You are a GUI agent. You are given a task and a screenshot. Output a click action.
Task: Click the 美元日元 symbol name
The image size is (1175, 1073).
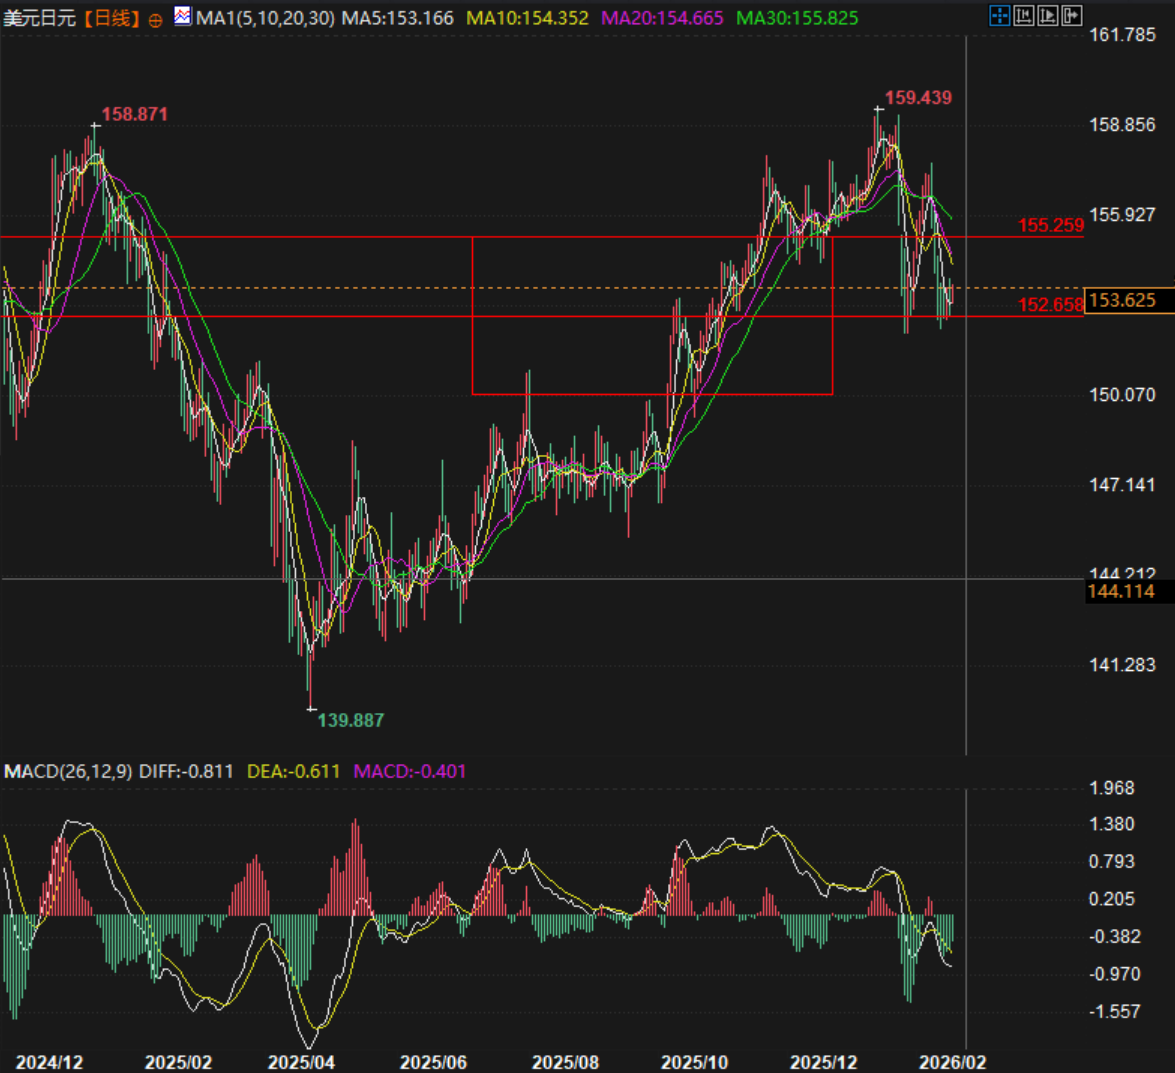pyautogui.click(x=40, y=18)
